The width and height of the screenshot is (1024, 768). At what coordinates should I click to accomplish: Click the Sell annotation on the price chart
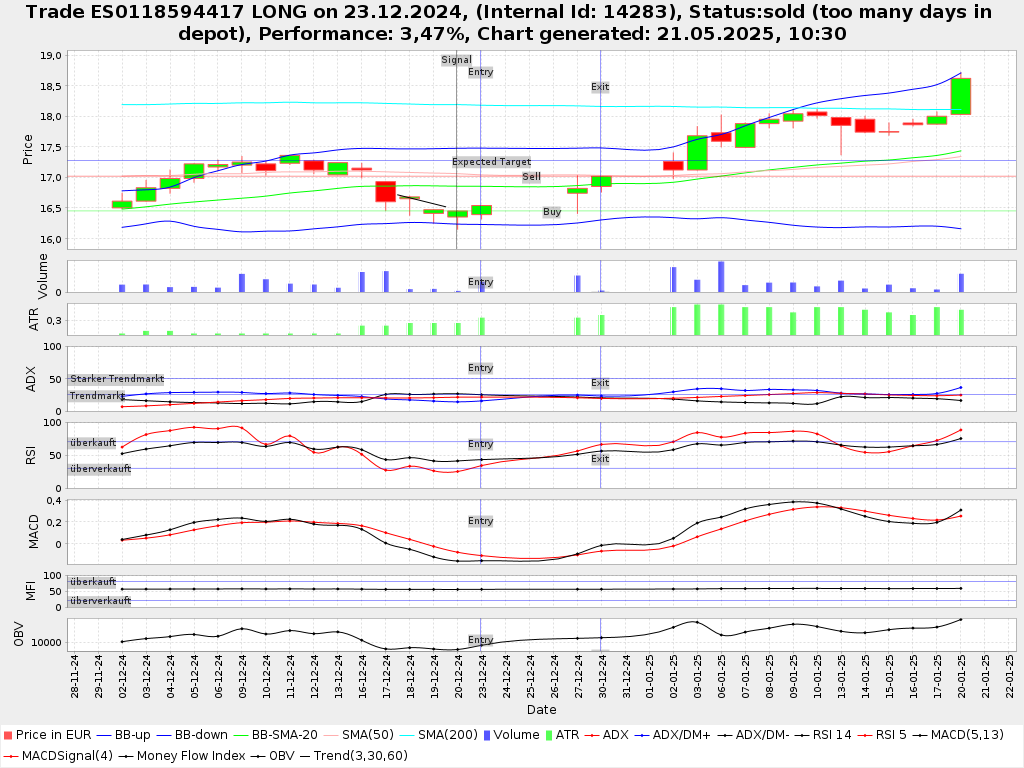531,177
